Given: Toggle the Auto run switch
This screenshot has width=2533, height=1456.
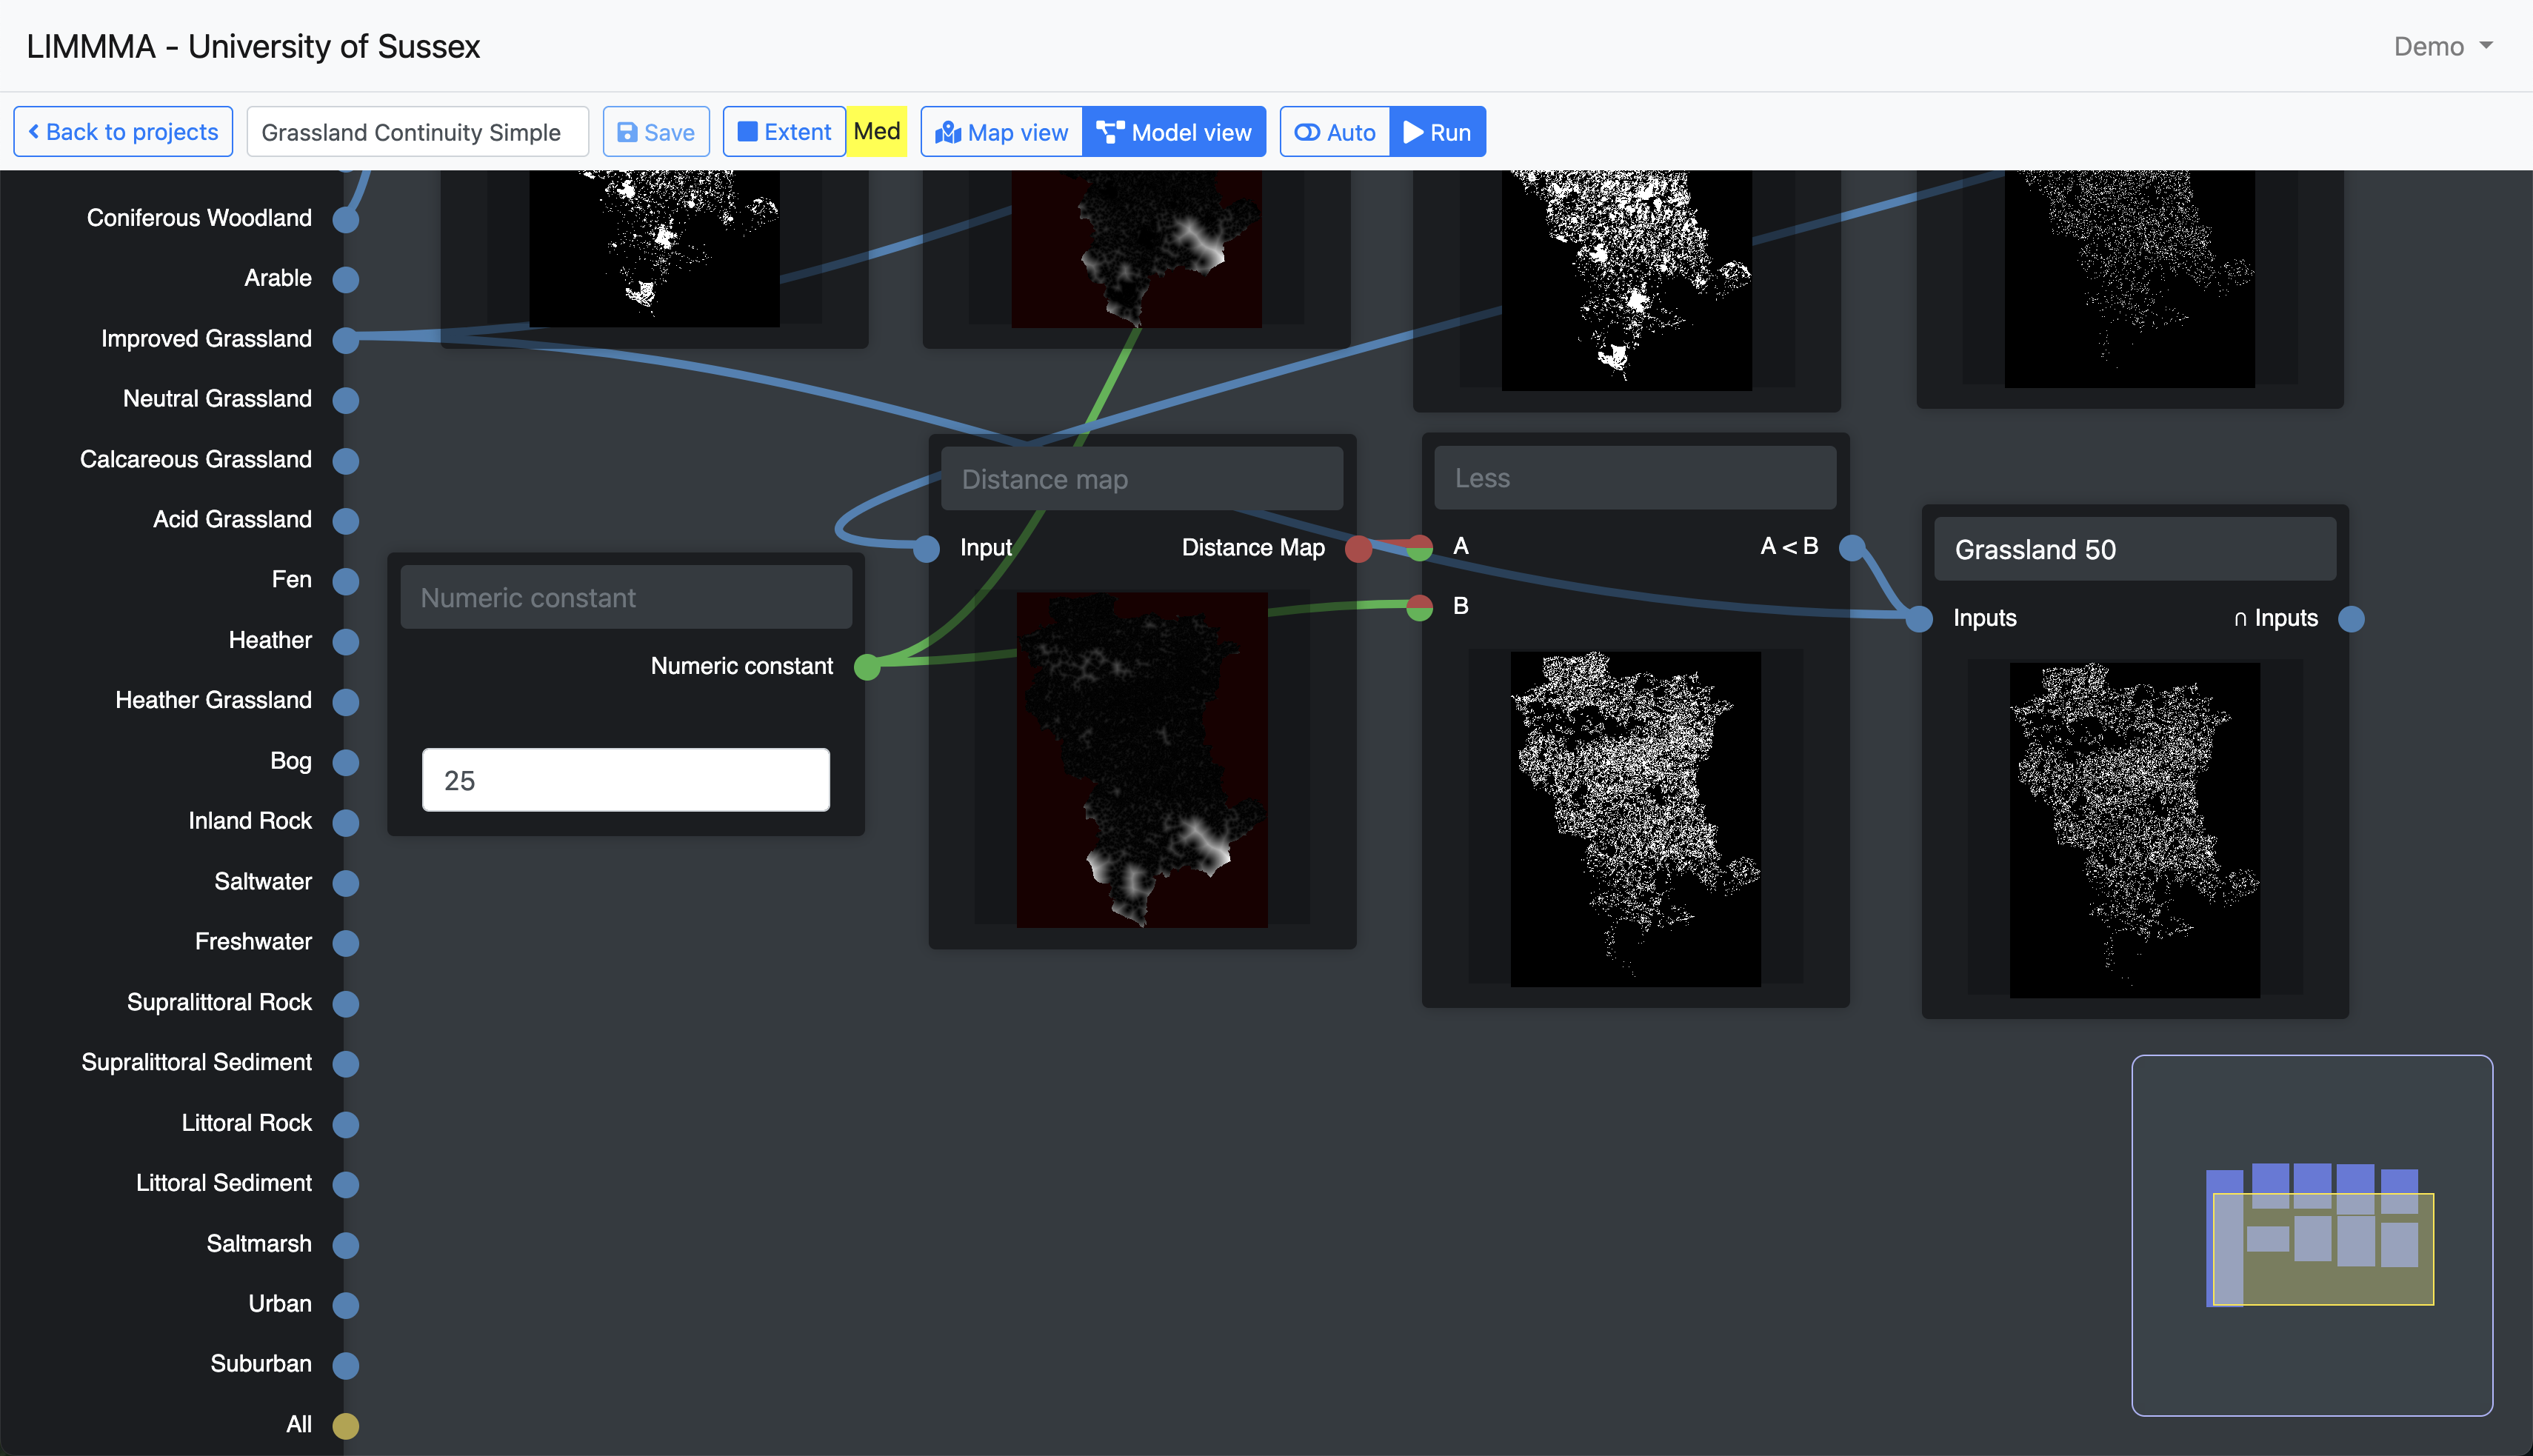Looking at the screenshot, I should (1334, 132).
